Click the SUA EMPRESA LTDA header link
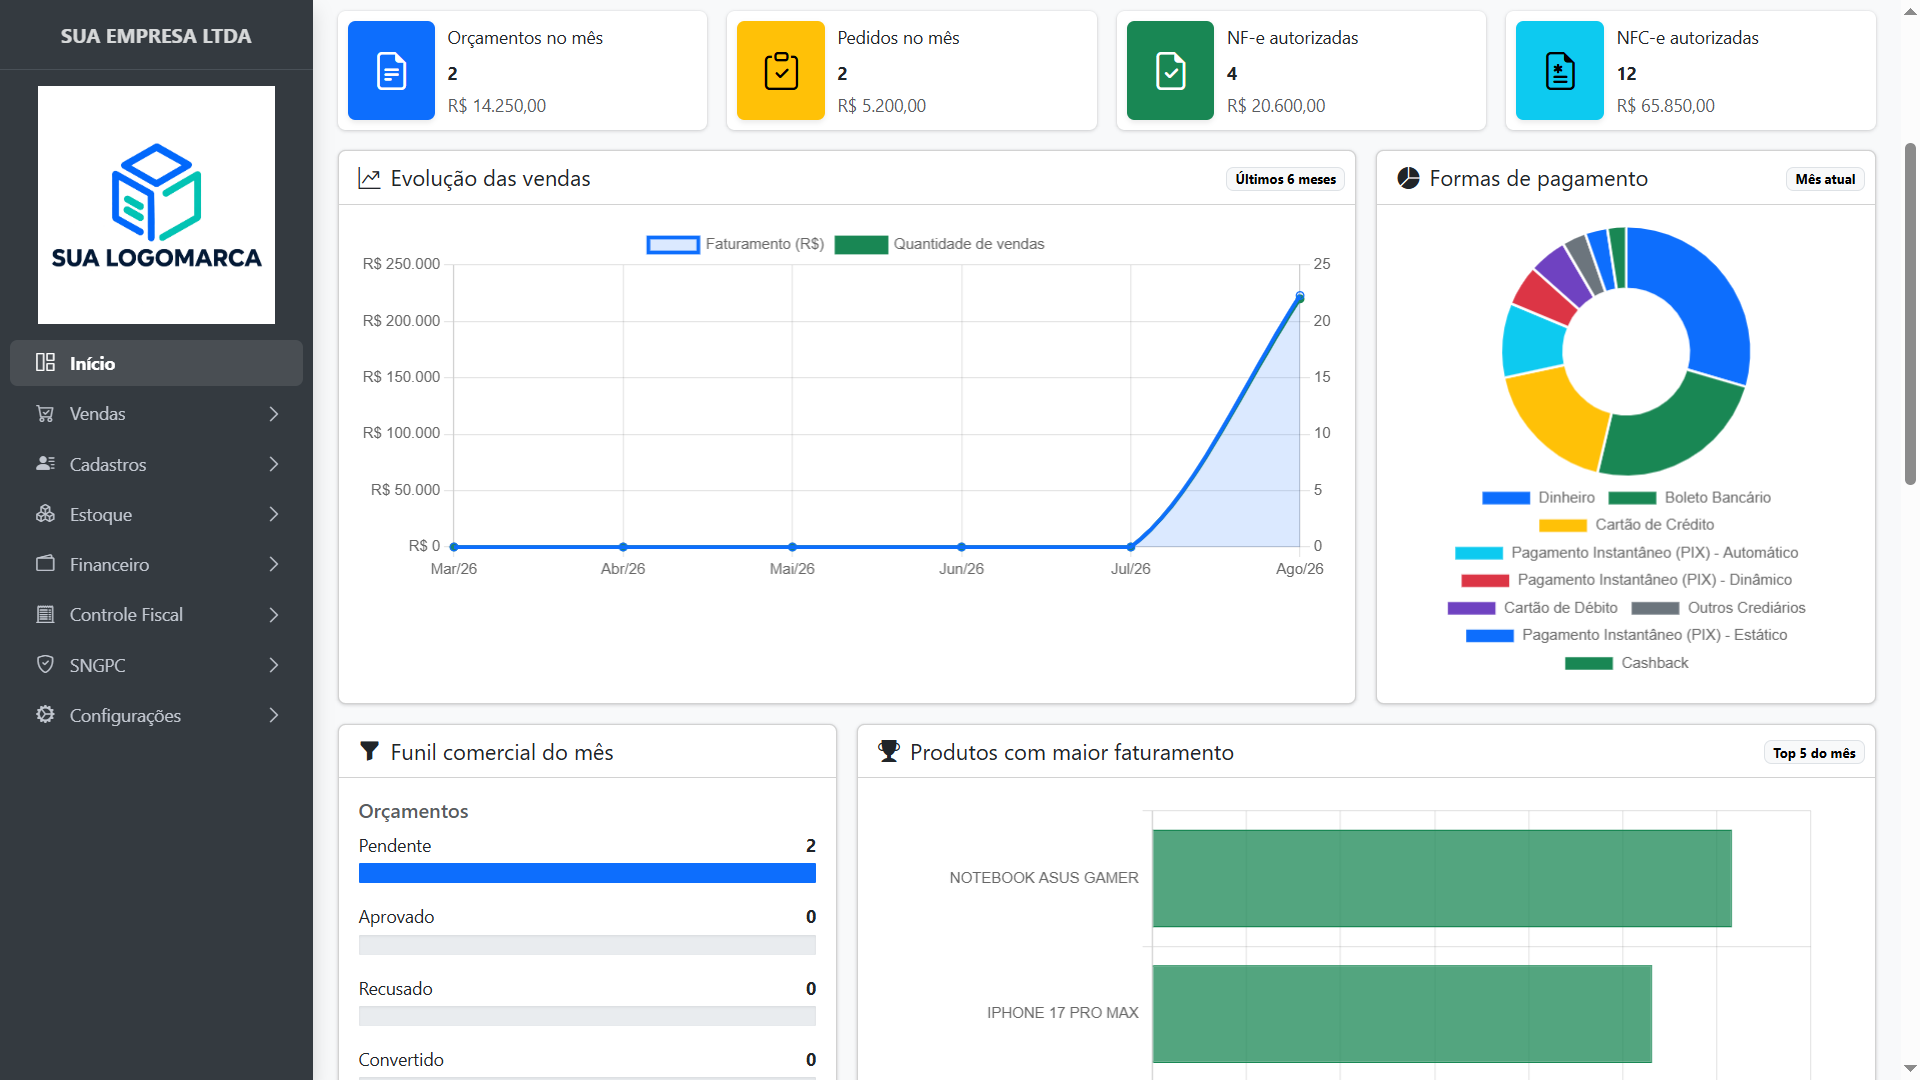 (x=156, y=36)
